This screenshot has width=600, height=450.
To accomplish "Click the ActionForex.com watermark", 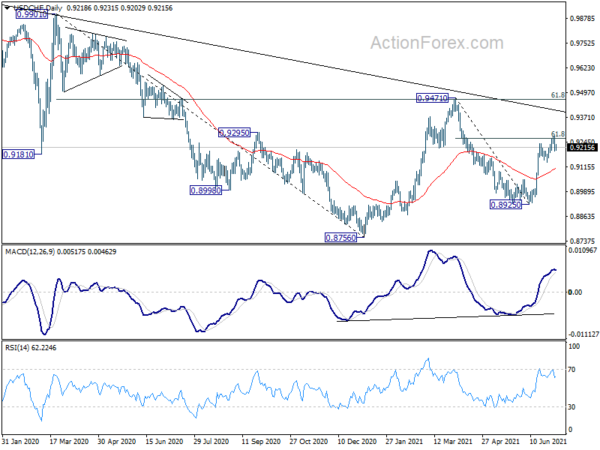I will (x=437, y=43).
